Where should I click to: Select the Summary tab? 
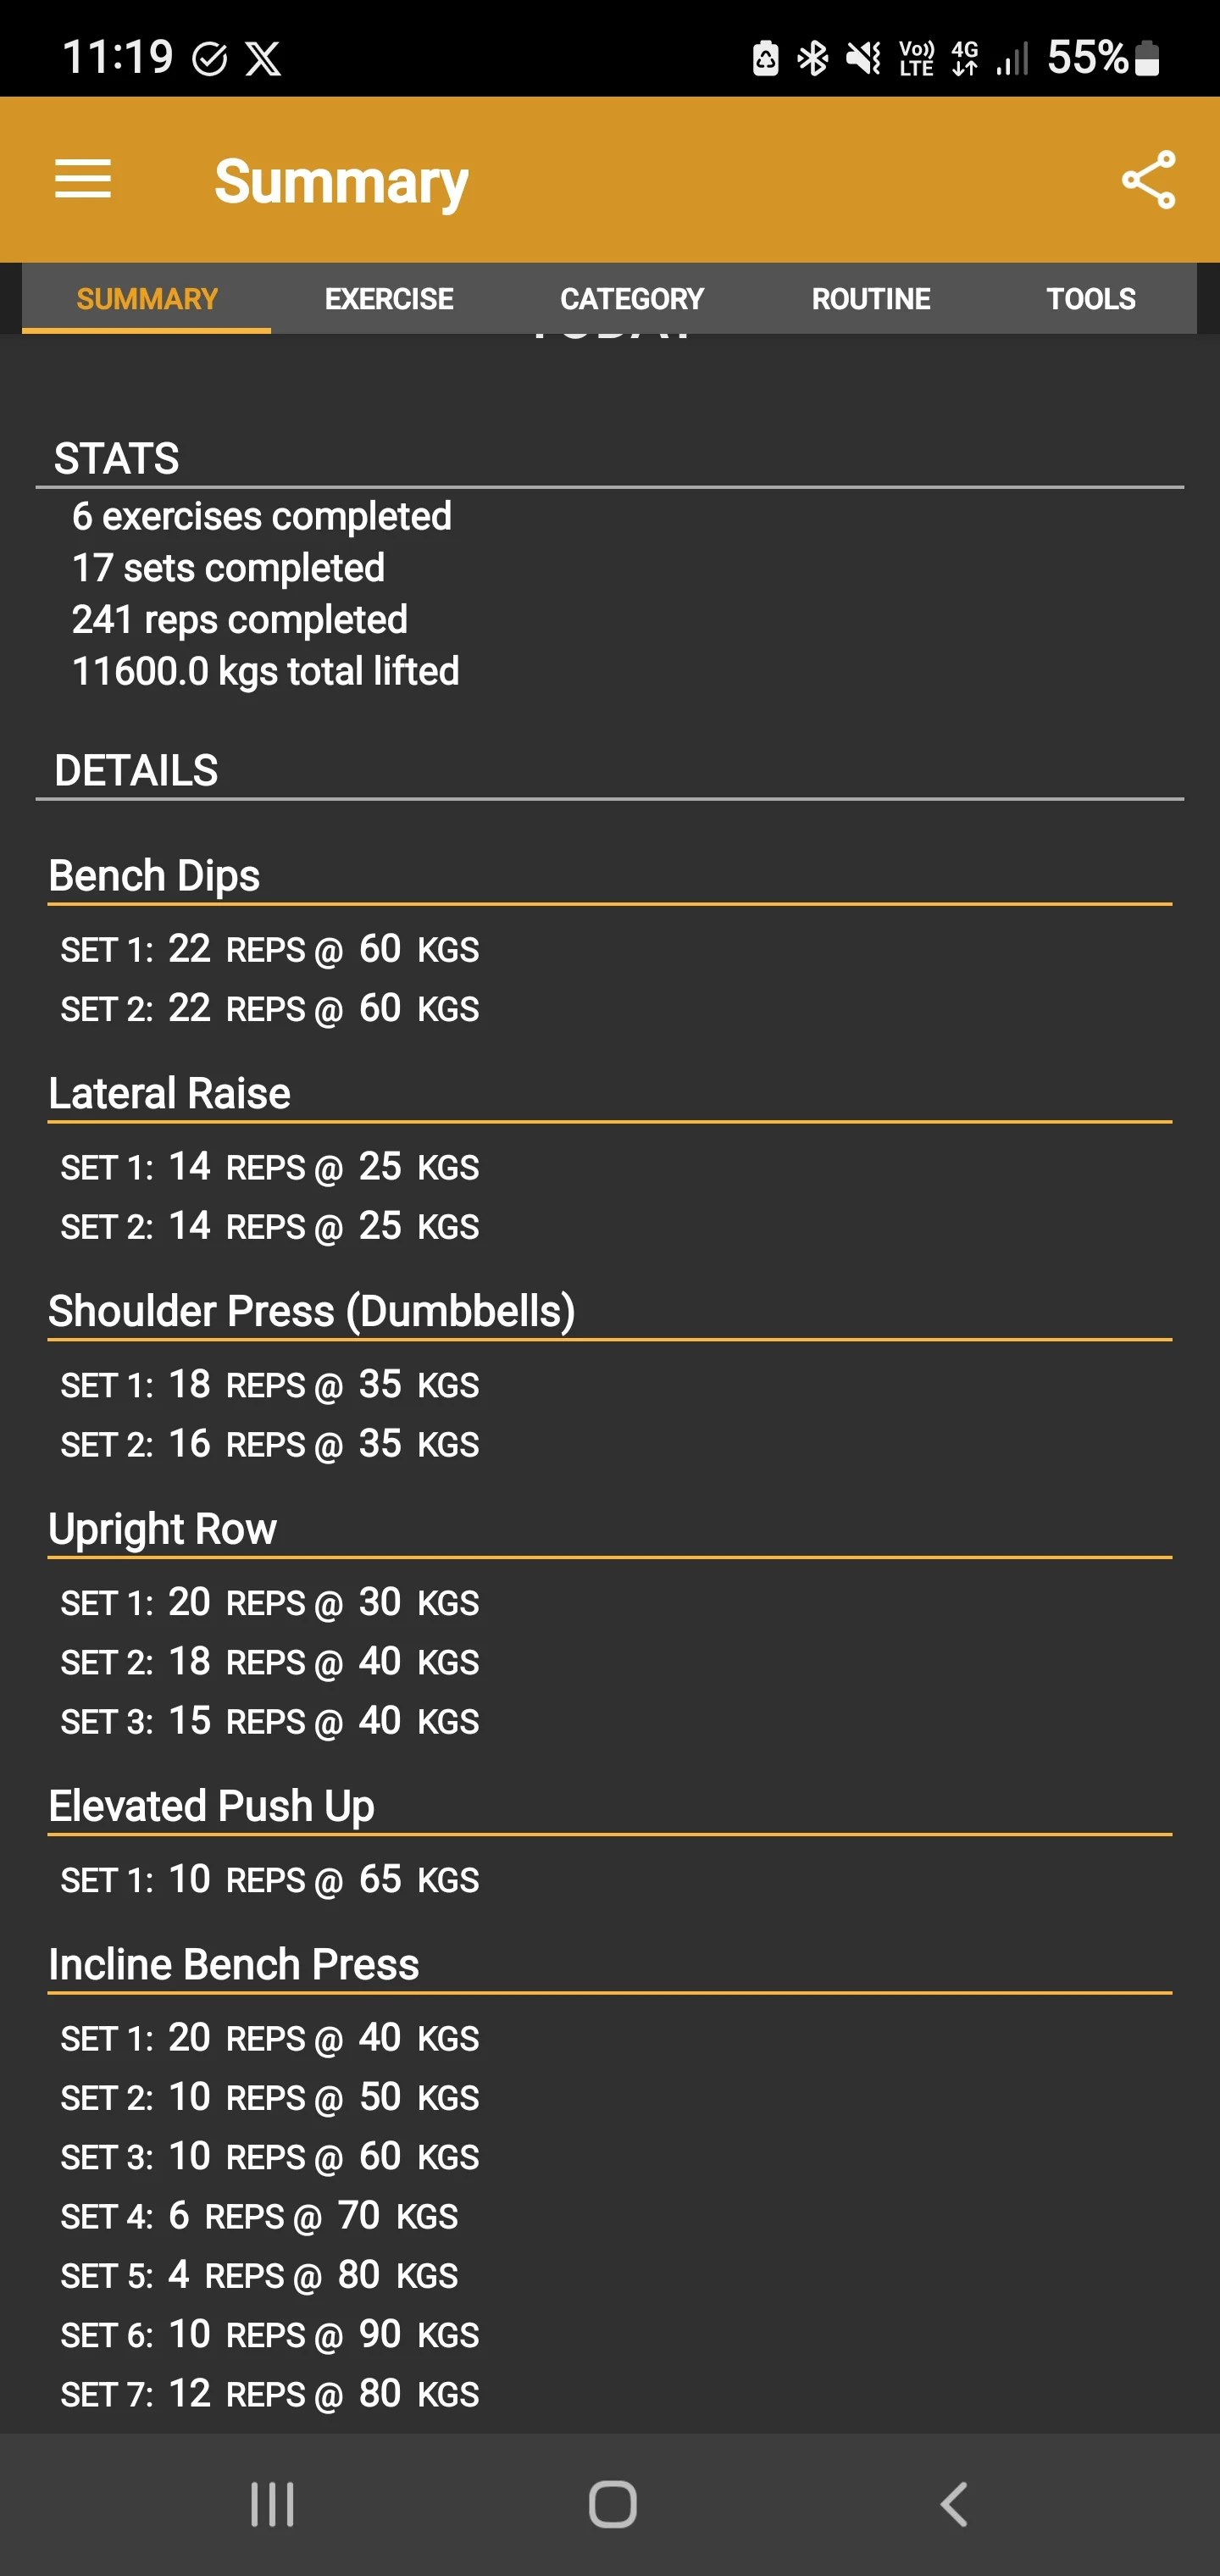147,299
